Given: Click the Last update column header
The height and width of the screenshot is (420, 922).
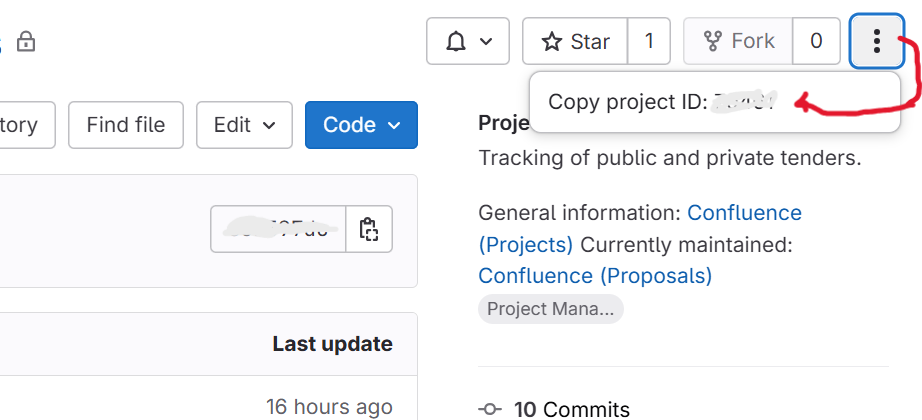Looking at the screenshot, I should click(333, 344).
